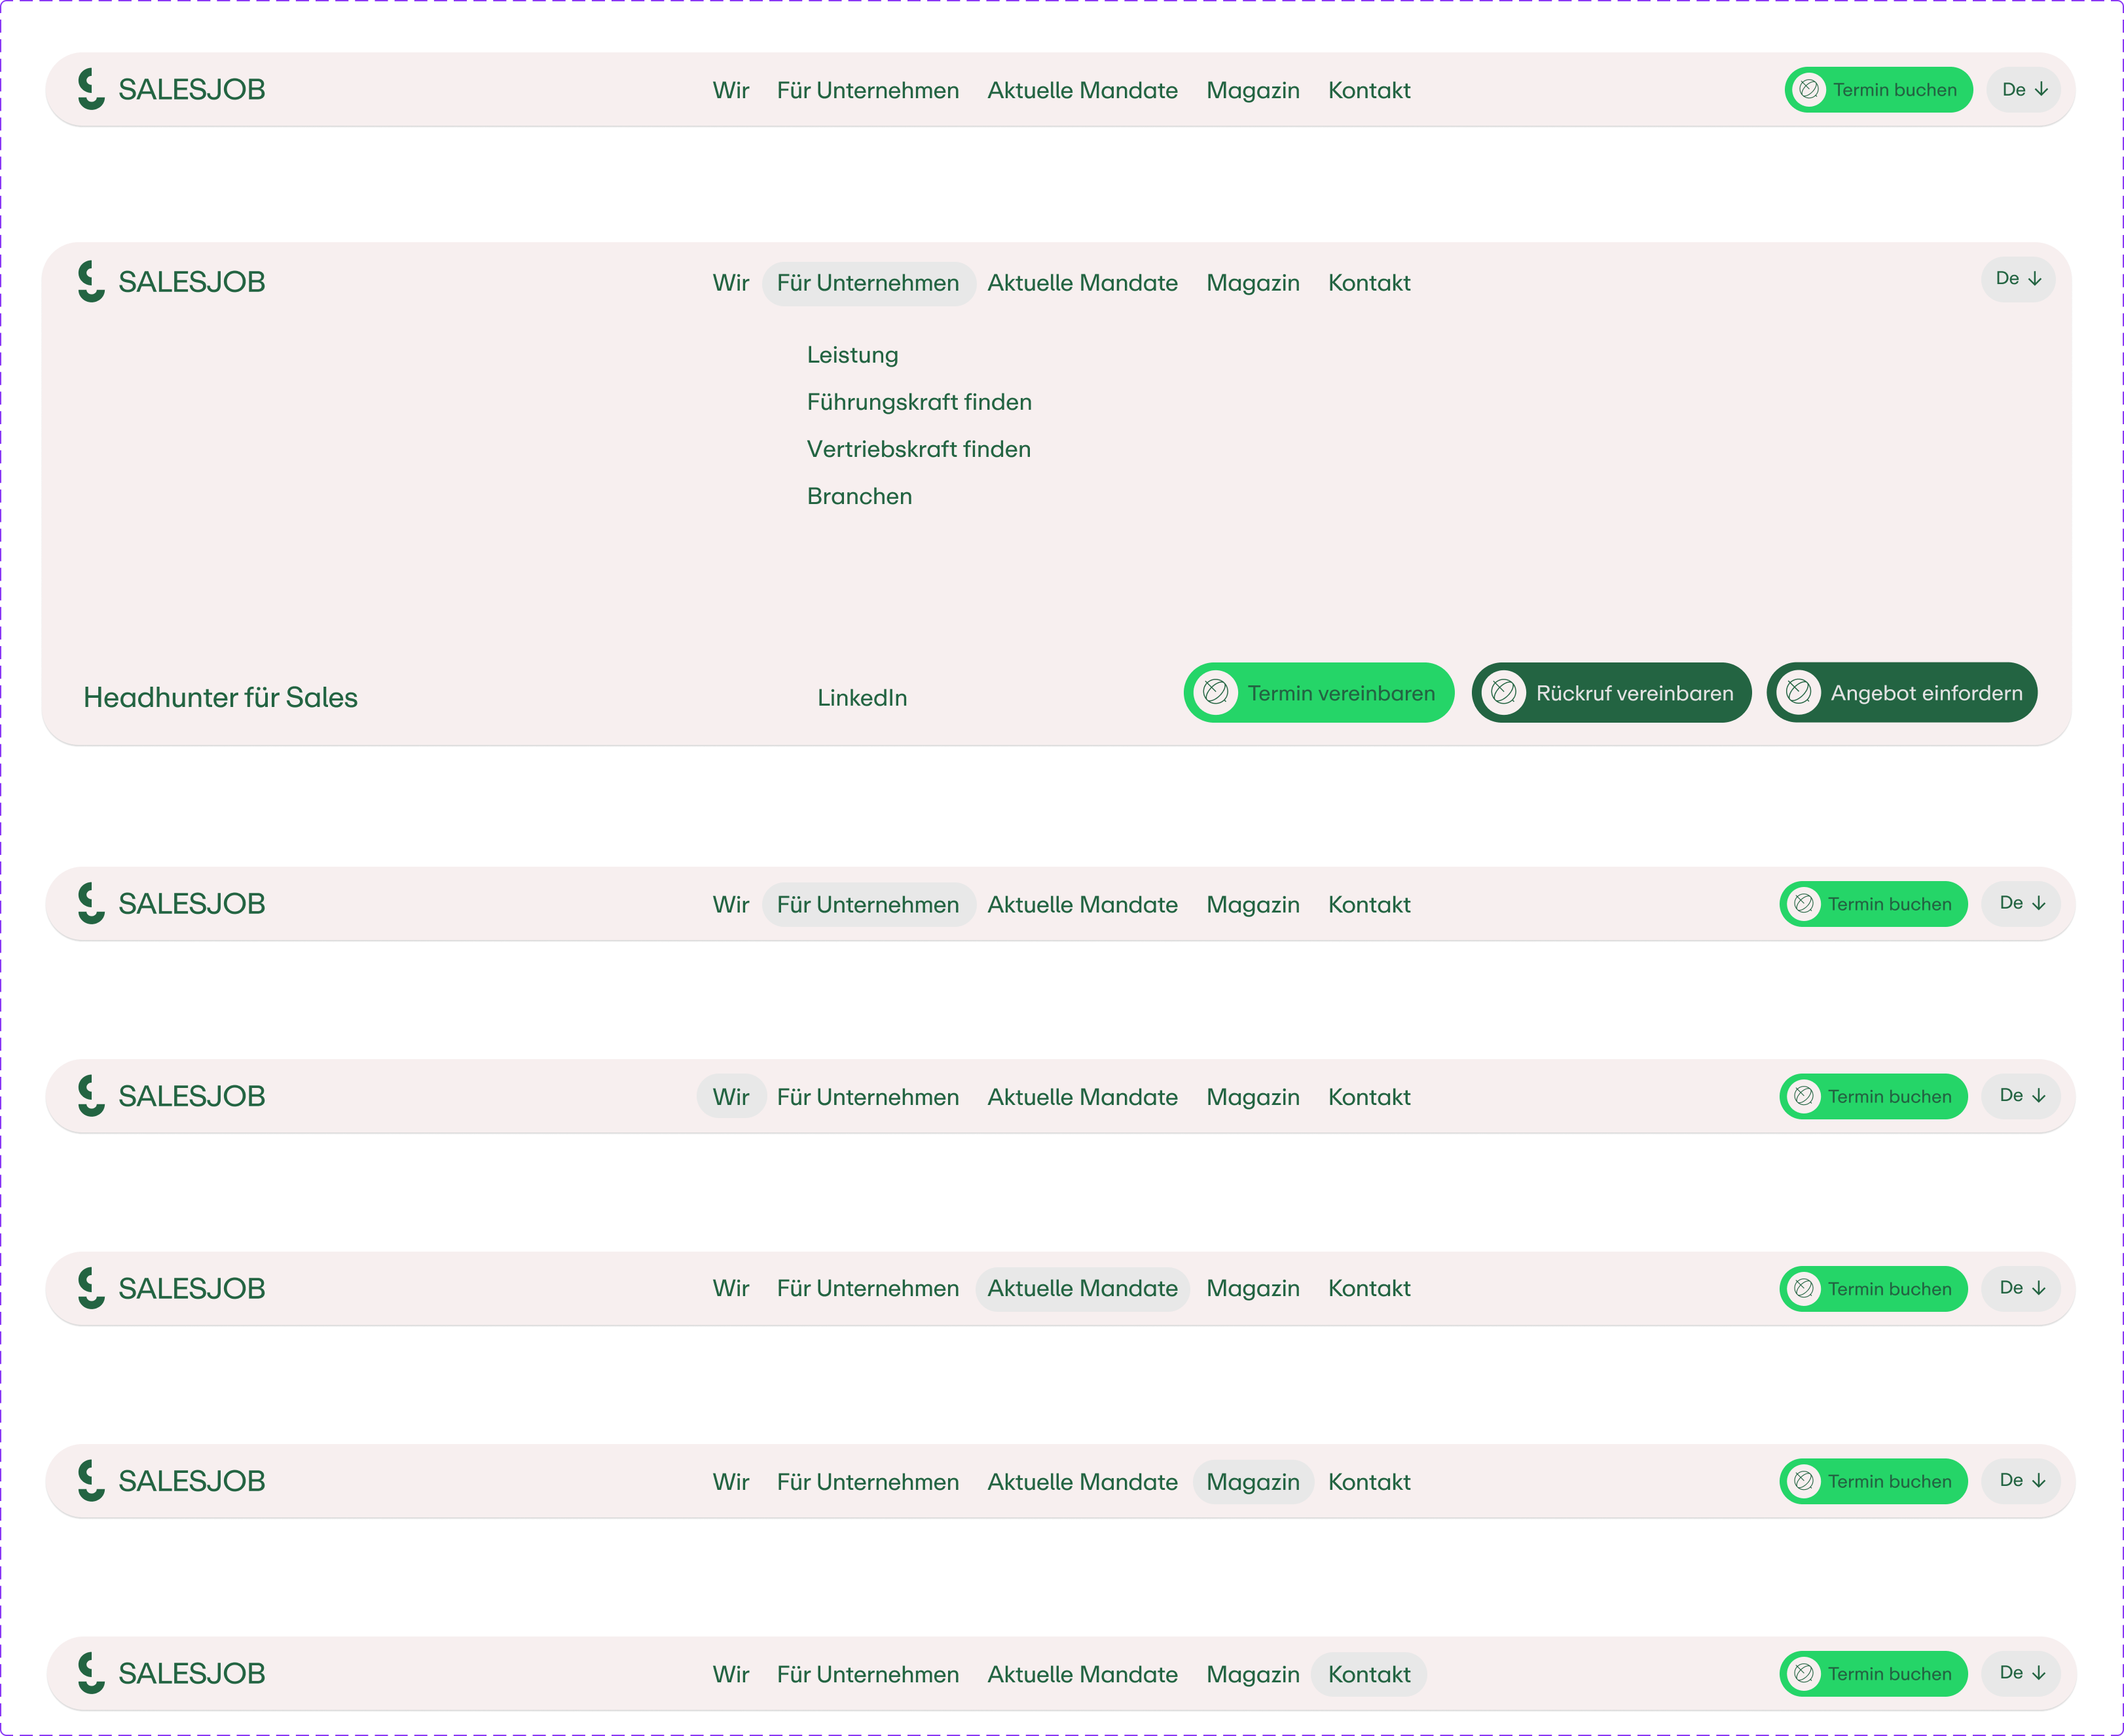This screenshot has width=2124, height=1736.
Task: Open De dropdown in collapsed navbar with Für Unternehmen highlighted
Action: (2022, 903)
